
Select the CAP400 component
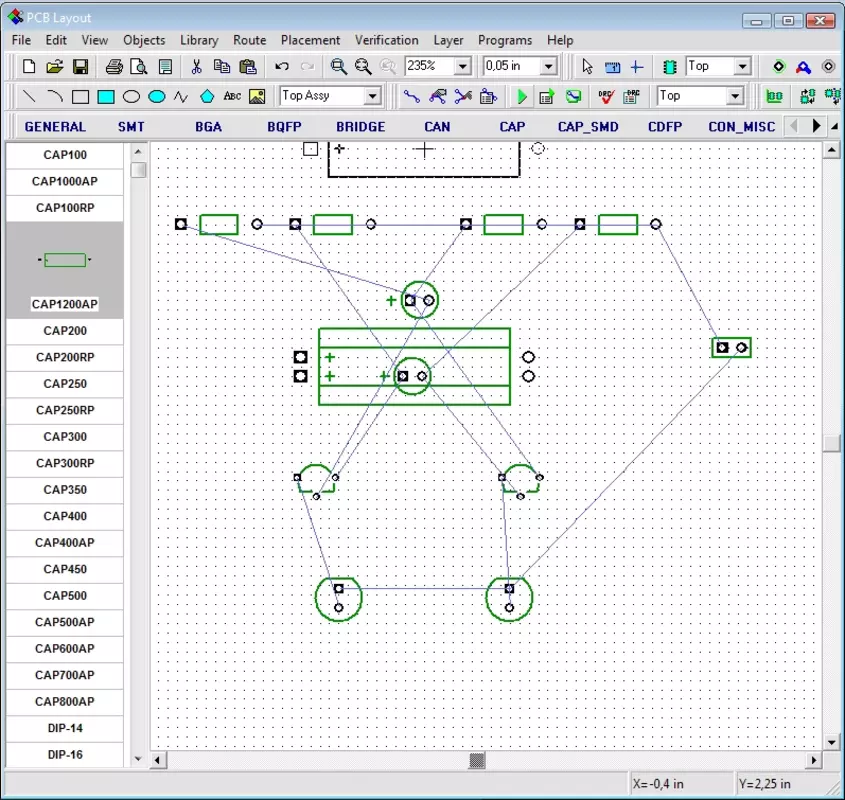click(65, 516)
